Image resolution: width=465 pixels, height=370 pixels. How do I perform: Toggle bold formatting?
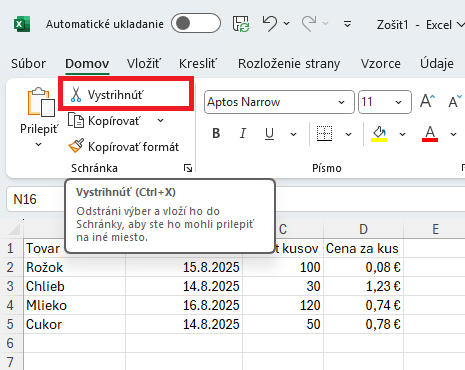point(216,133)
